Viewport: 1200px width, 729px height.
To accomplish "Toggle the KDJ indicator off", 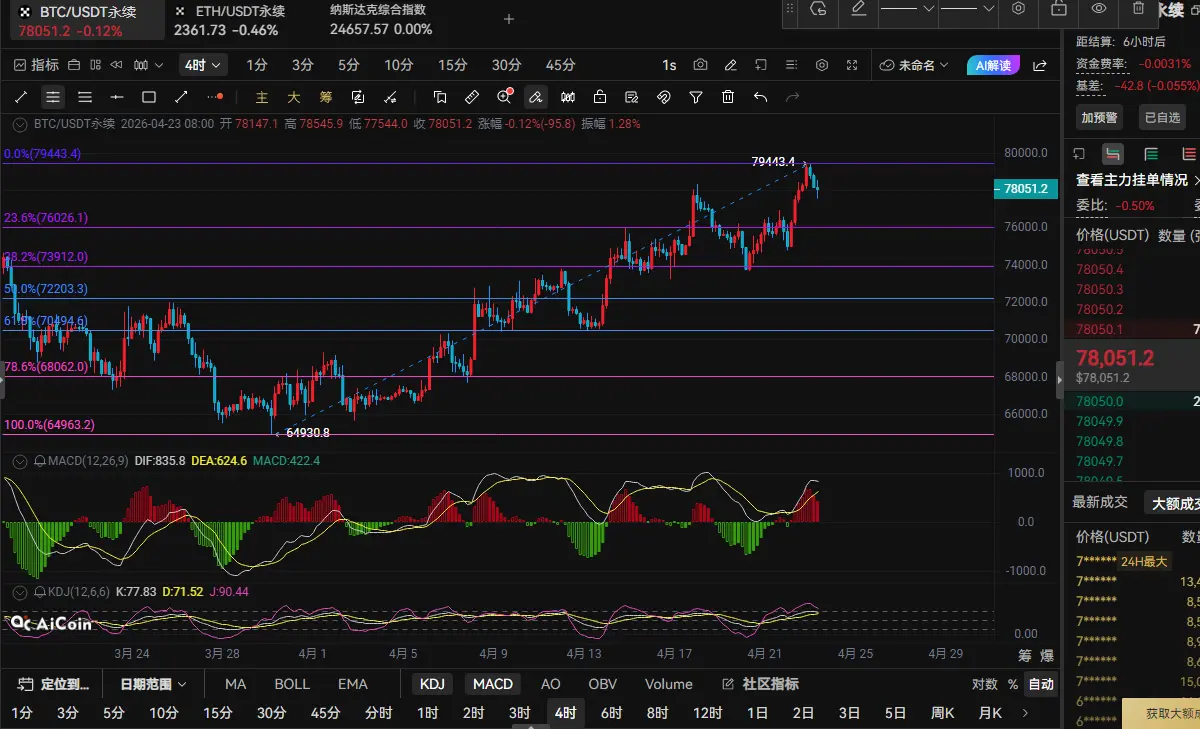I will click(x=432, y=684).
